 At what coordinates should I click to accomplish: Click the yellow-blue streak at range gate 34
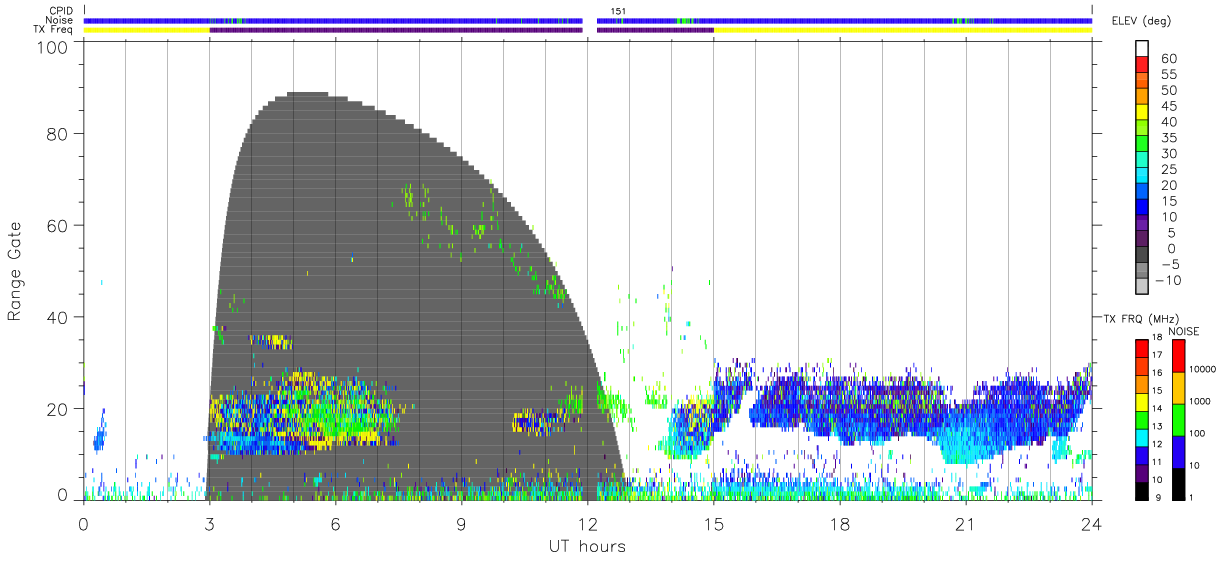(x=271, y=341)
